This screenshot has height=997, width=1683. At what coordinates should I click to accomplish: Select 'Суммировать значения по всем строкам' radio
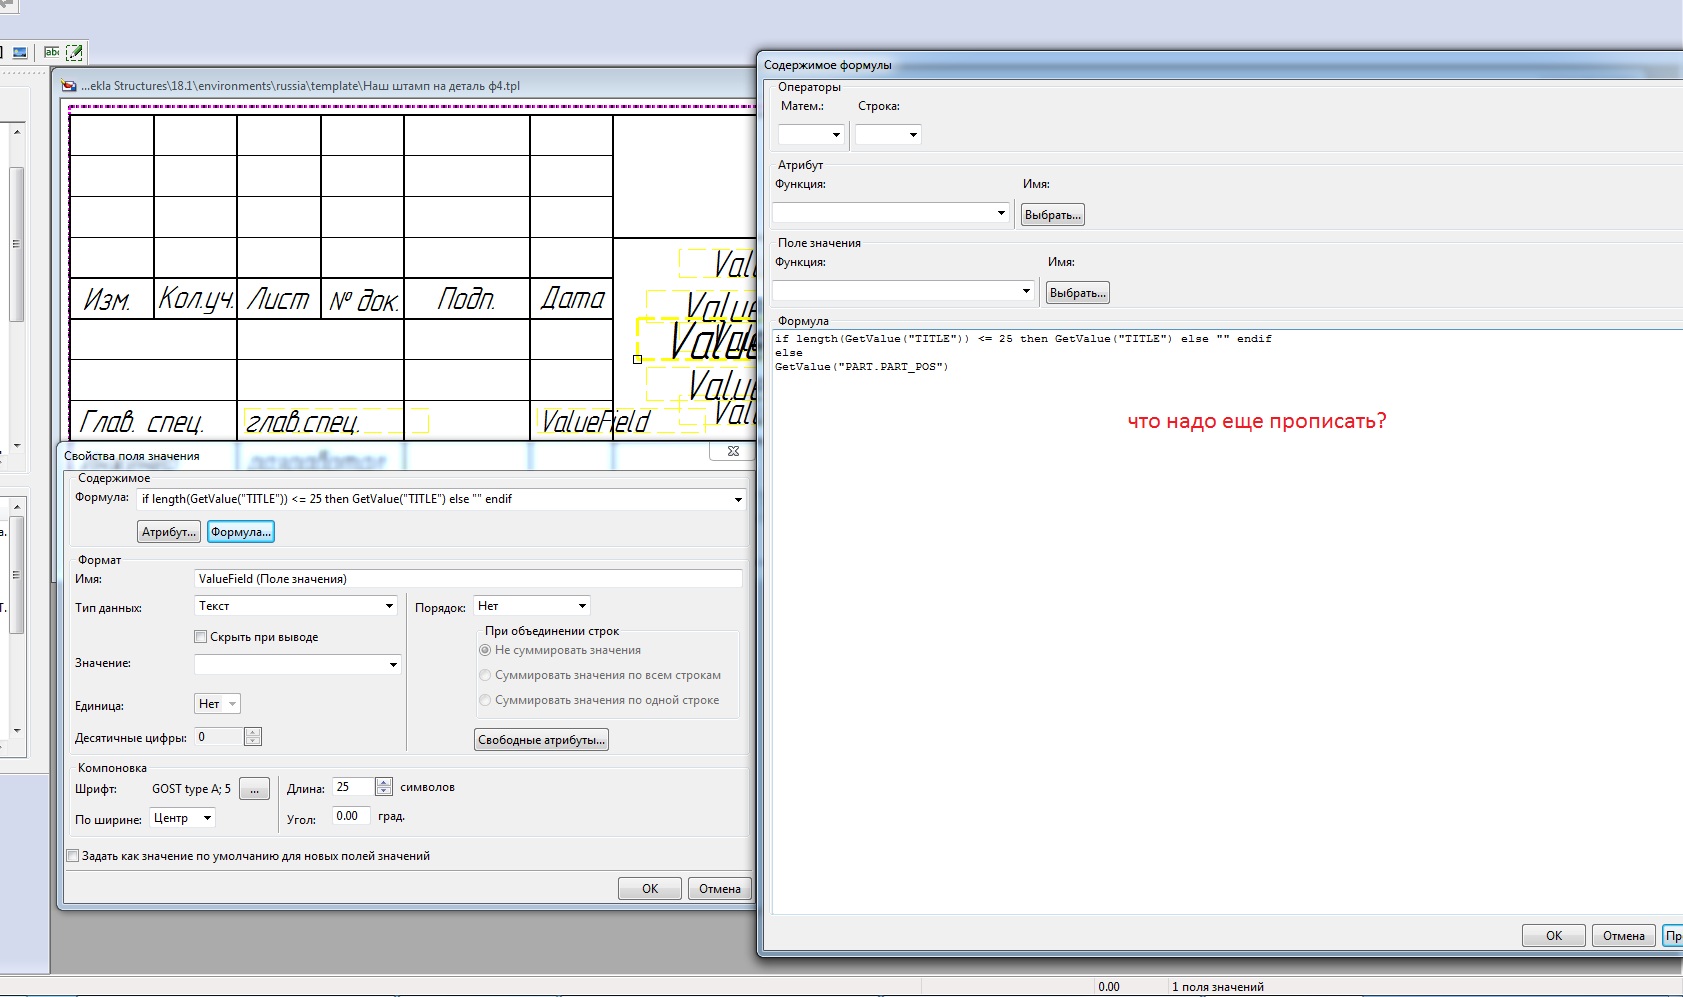486,675
